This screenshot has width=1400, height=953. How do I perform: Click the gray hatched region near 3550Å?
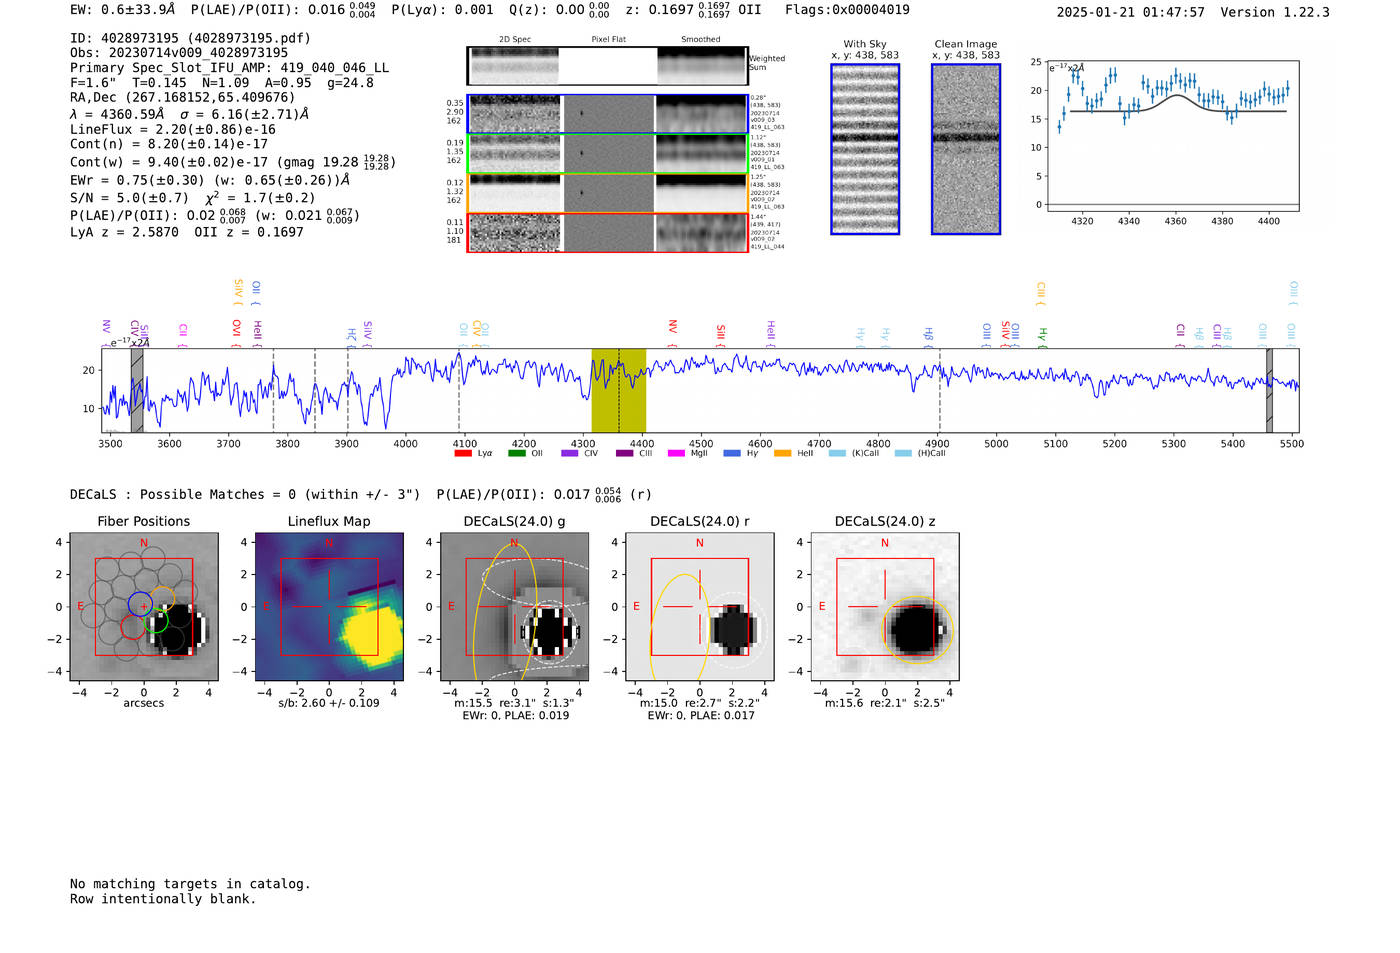[x=137, y=390]
